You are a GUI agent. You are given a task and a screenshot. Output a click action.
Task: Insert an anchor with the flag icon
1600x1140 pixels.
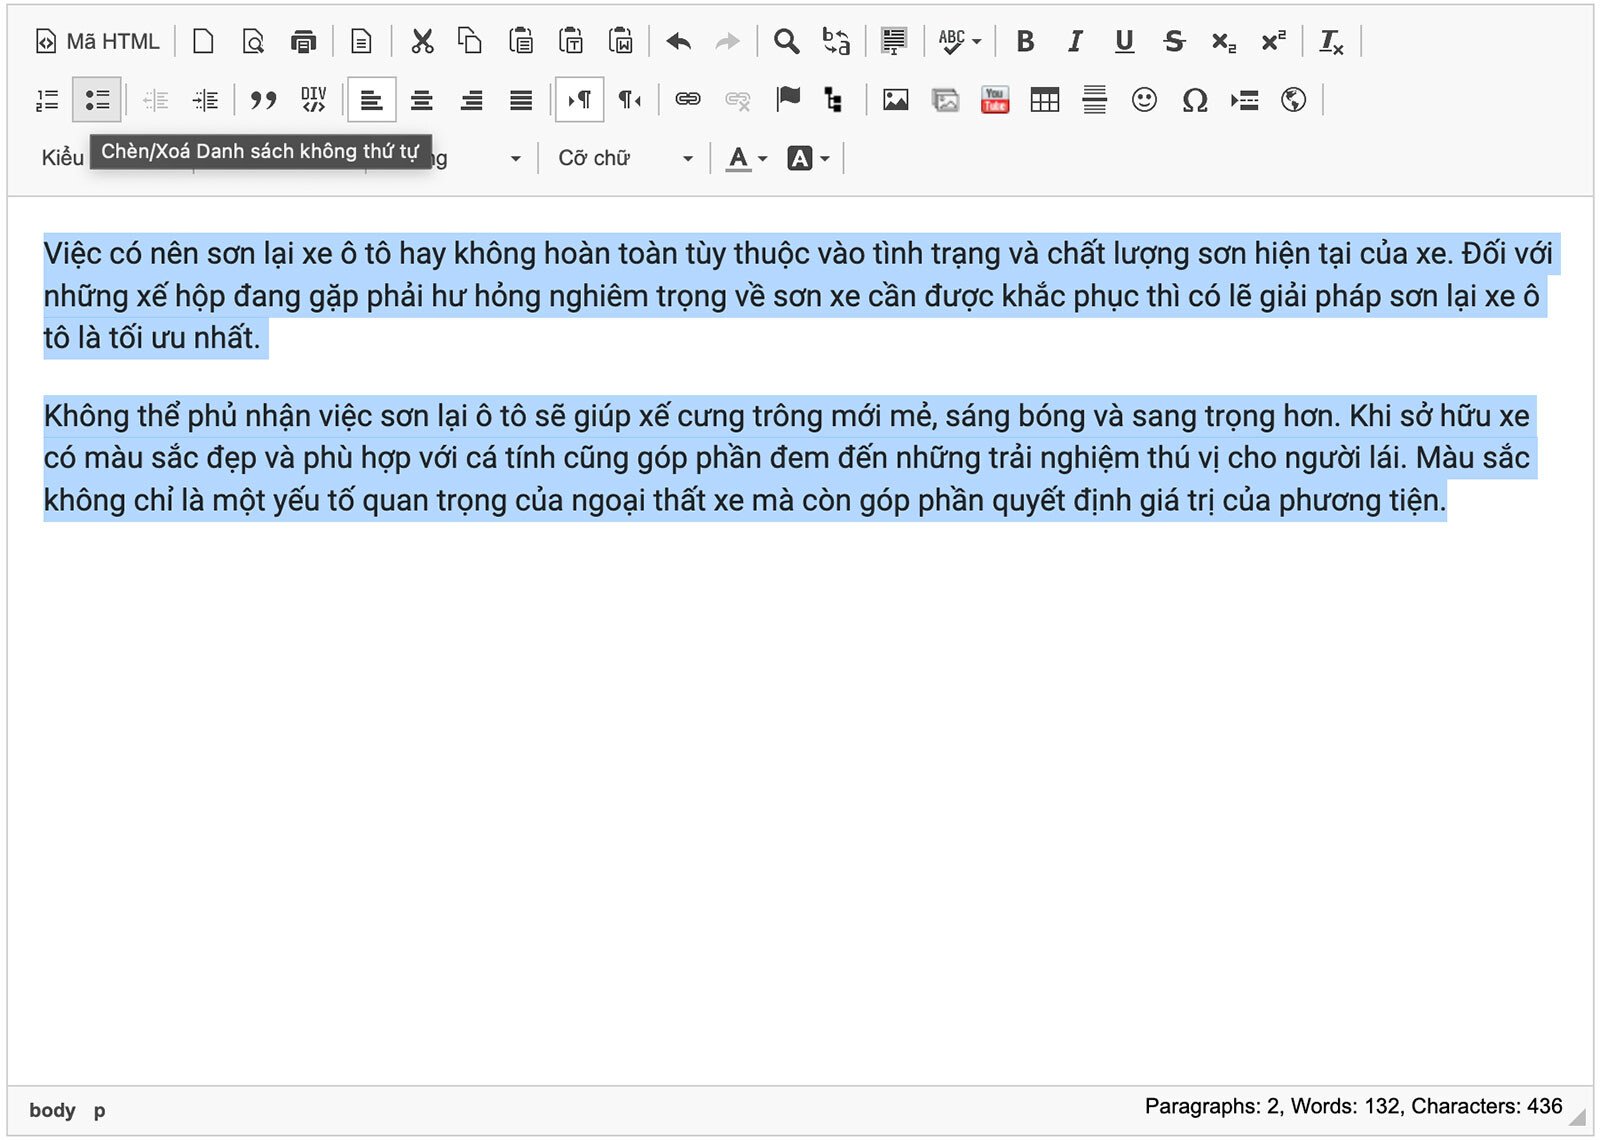tap(788, 100)
